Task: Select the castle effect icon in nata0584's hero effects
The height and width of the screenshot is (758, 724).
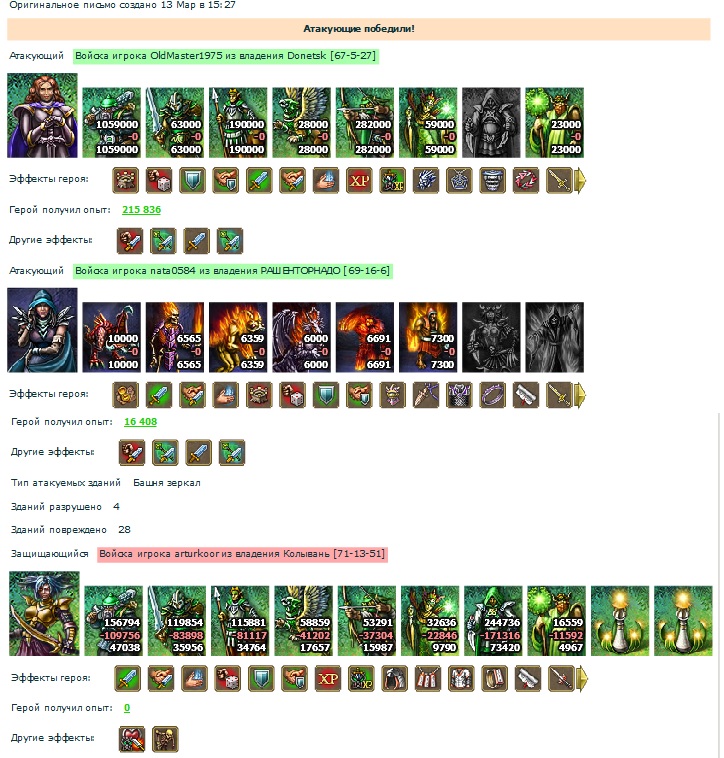Action: [x=259, y=395]
